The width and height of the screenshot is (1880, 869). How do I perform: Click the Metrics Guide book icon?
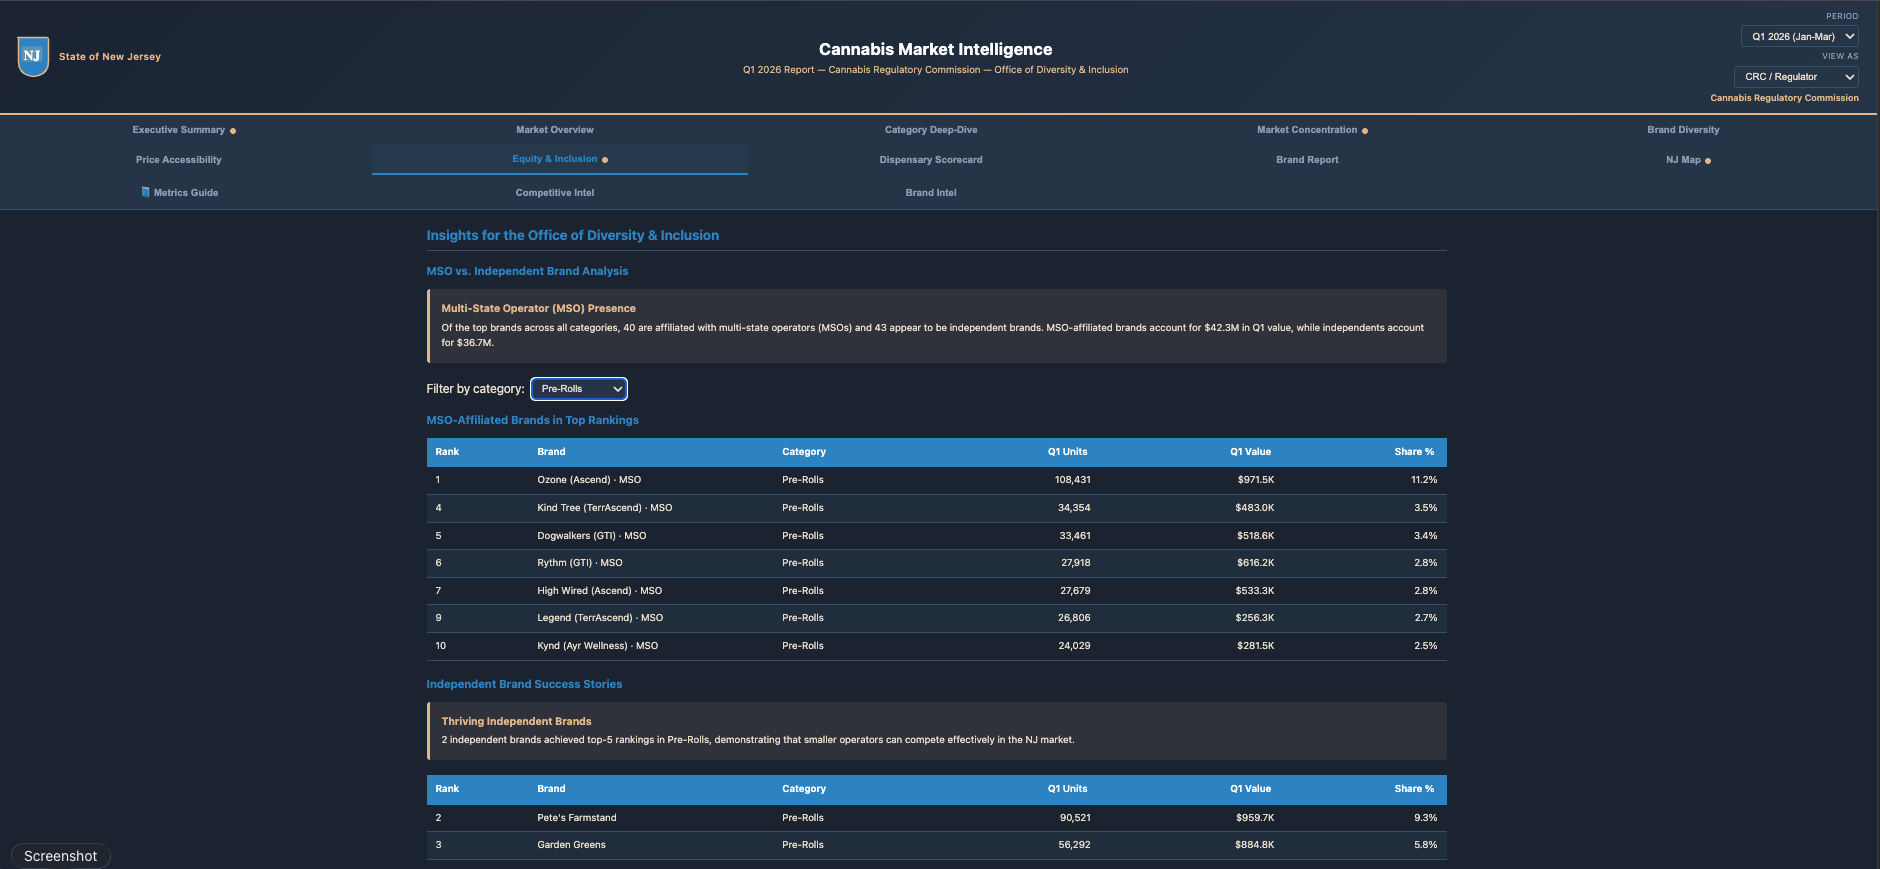146,192
